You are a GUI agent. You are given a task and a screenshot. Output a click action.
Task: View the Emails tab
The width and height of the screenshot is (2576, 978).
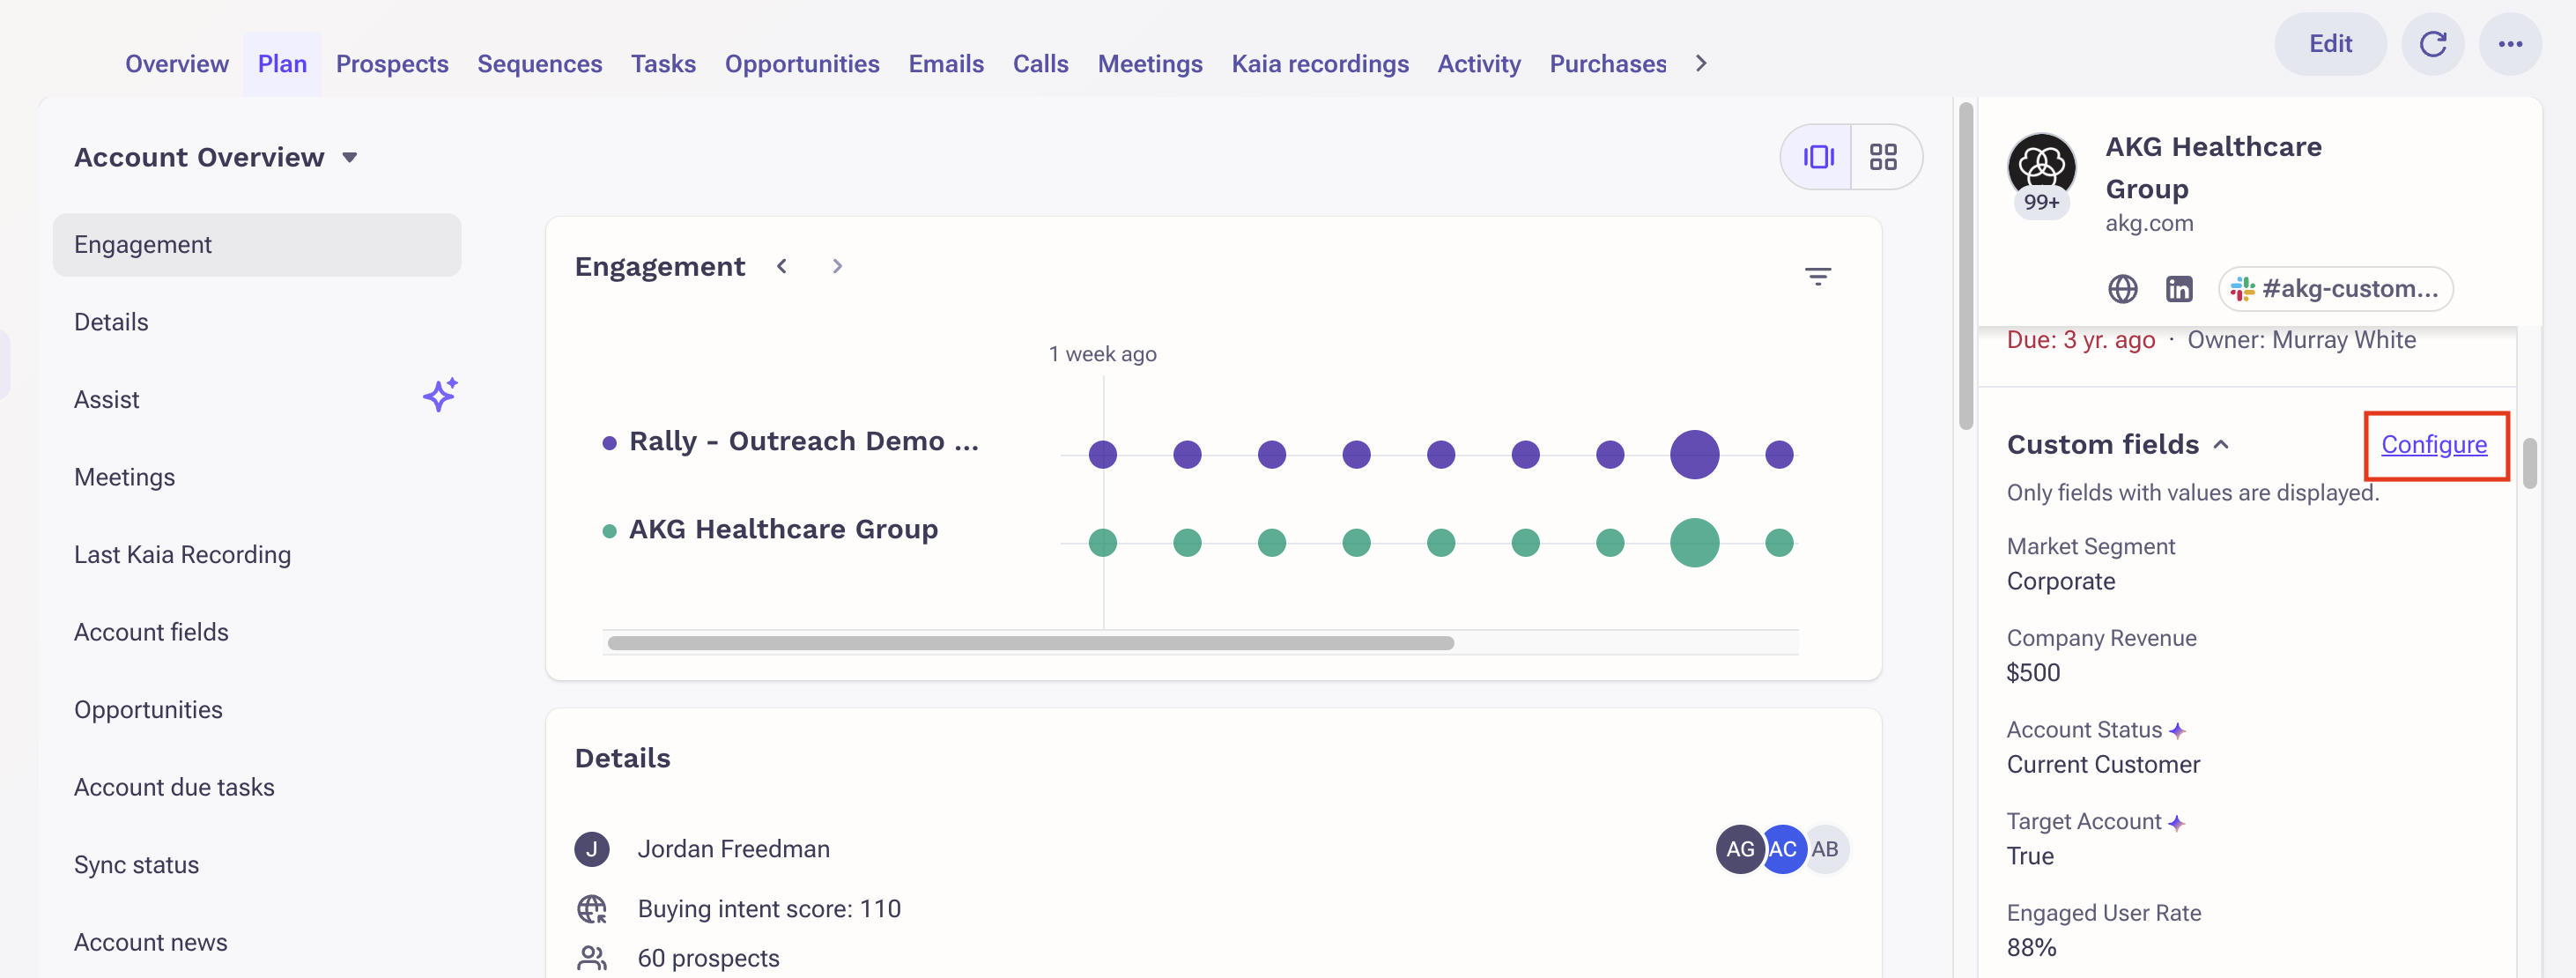946,64
